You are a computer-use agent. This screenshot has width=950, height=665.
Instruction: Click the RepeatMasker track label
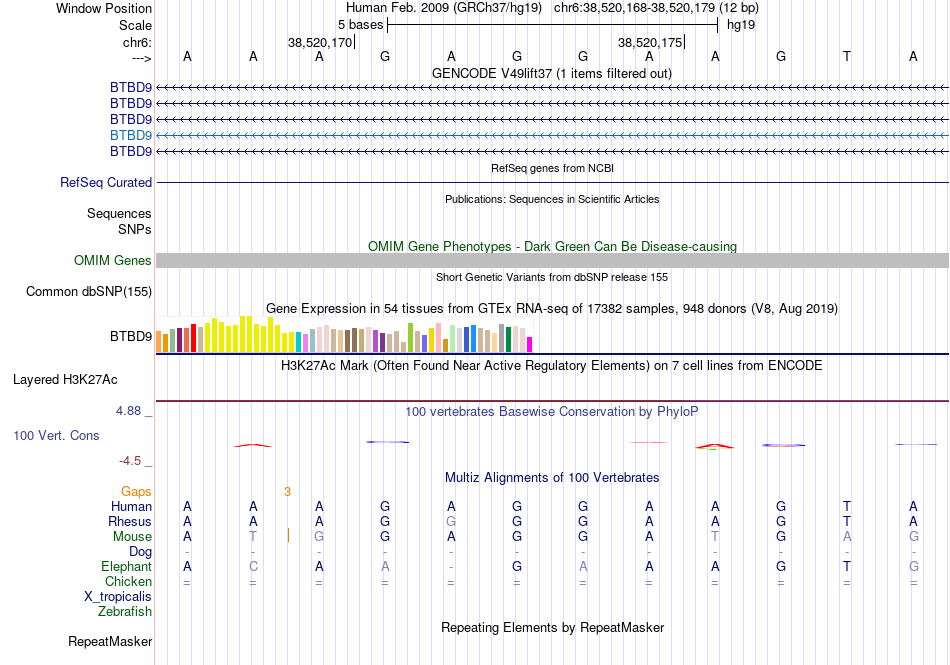click(110, 641)
